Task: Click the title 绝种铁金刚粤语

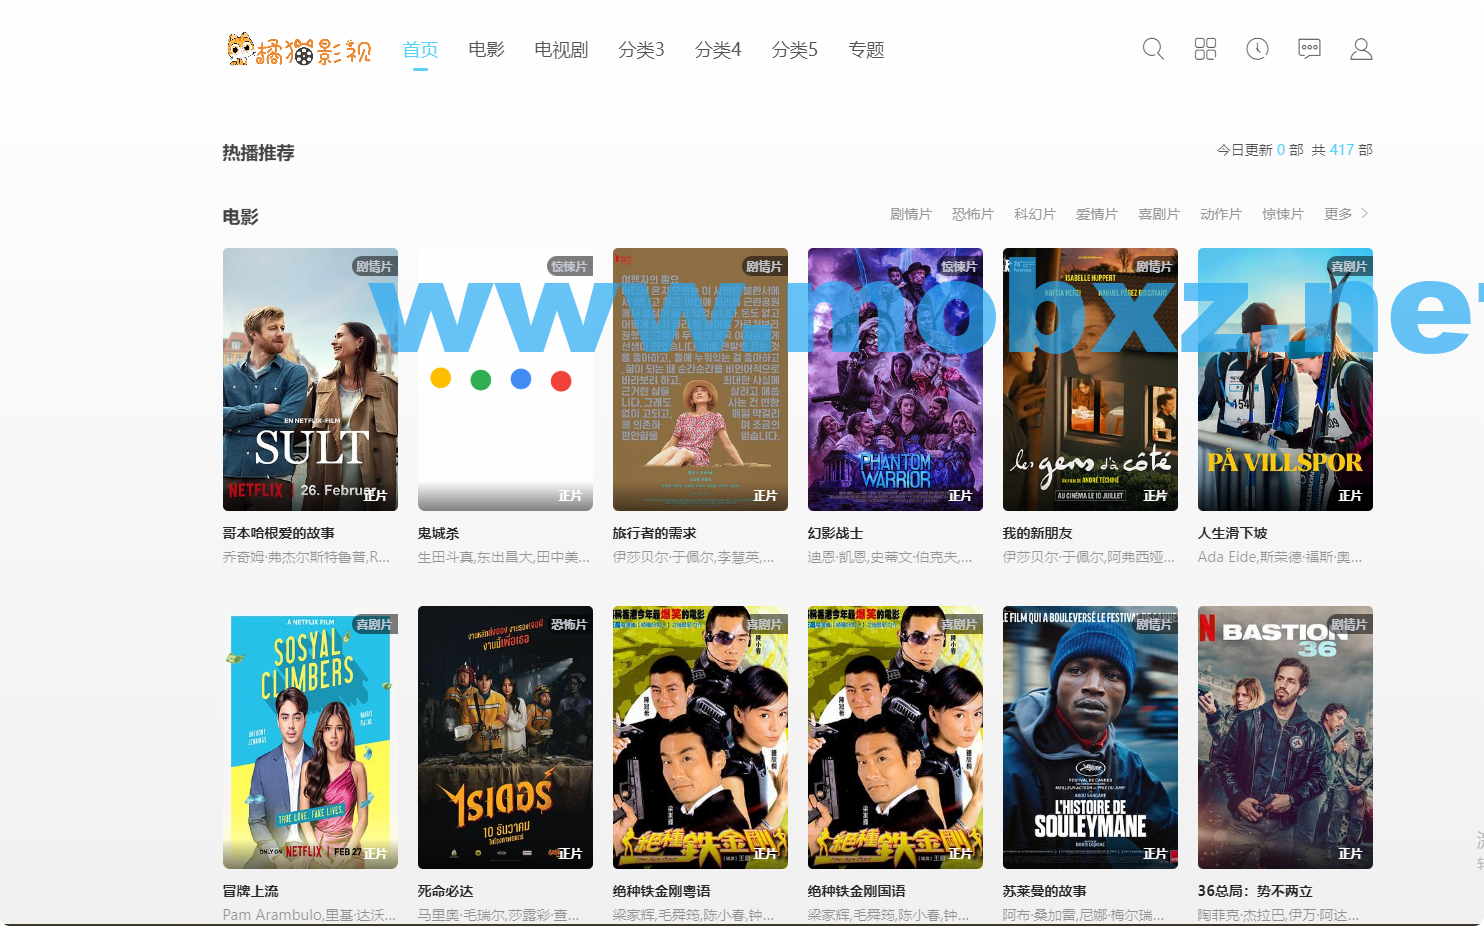Action: point(661,891)
